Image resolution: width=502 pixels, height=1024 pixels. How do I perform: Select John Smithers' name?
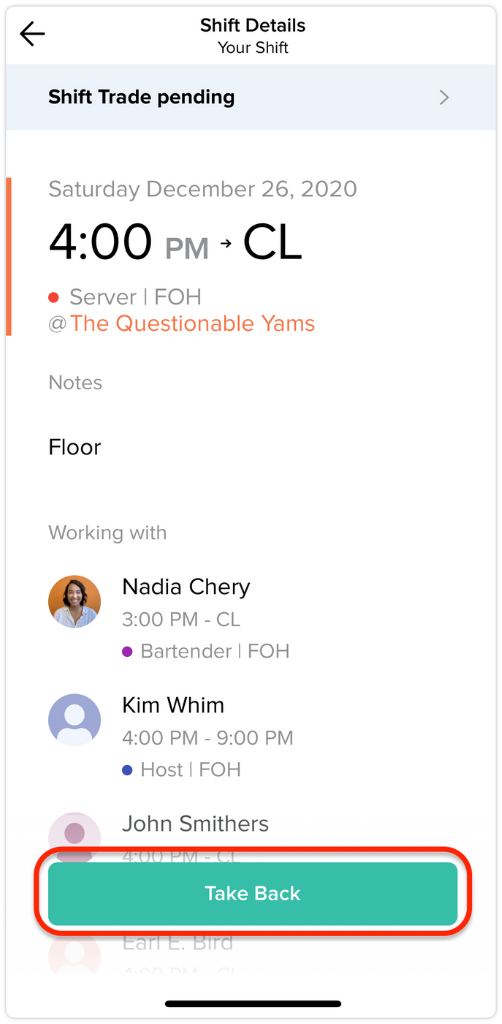pos(195,824)
